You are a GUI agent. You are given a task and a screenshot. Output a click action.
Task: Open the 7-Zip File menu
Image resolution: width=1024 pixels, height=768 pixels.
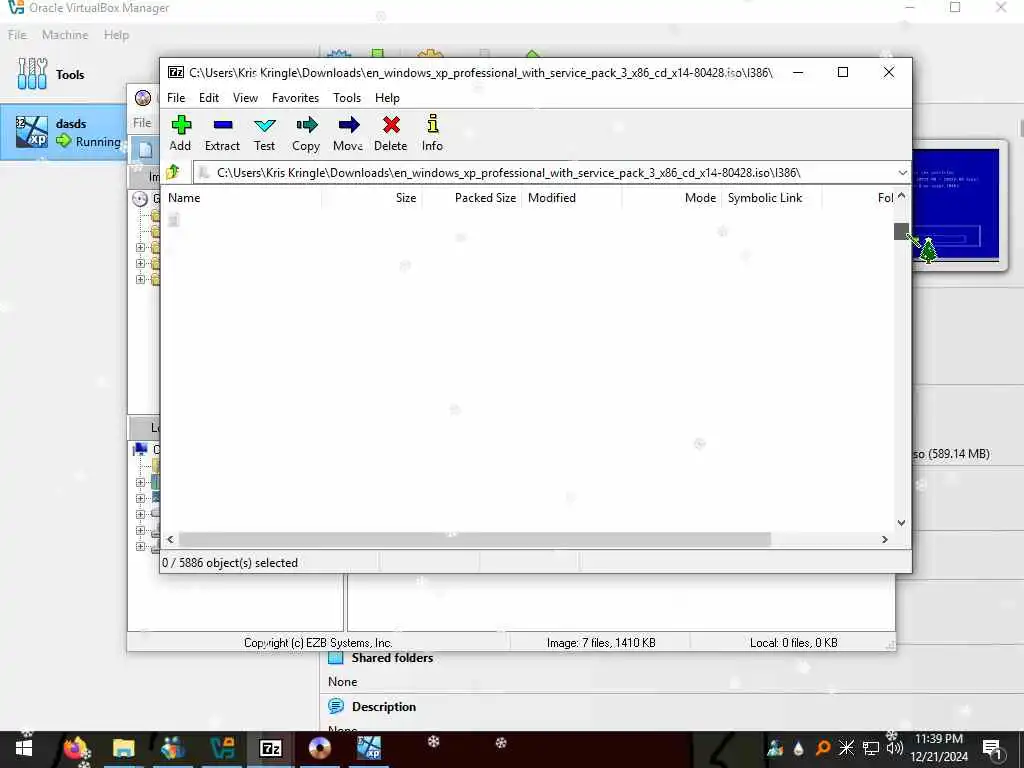pos(176,97)
